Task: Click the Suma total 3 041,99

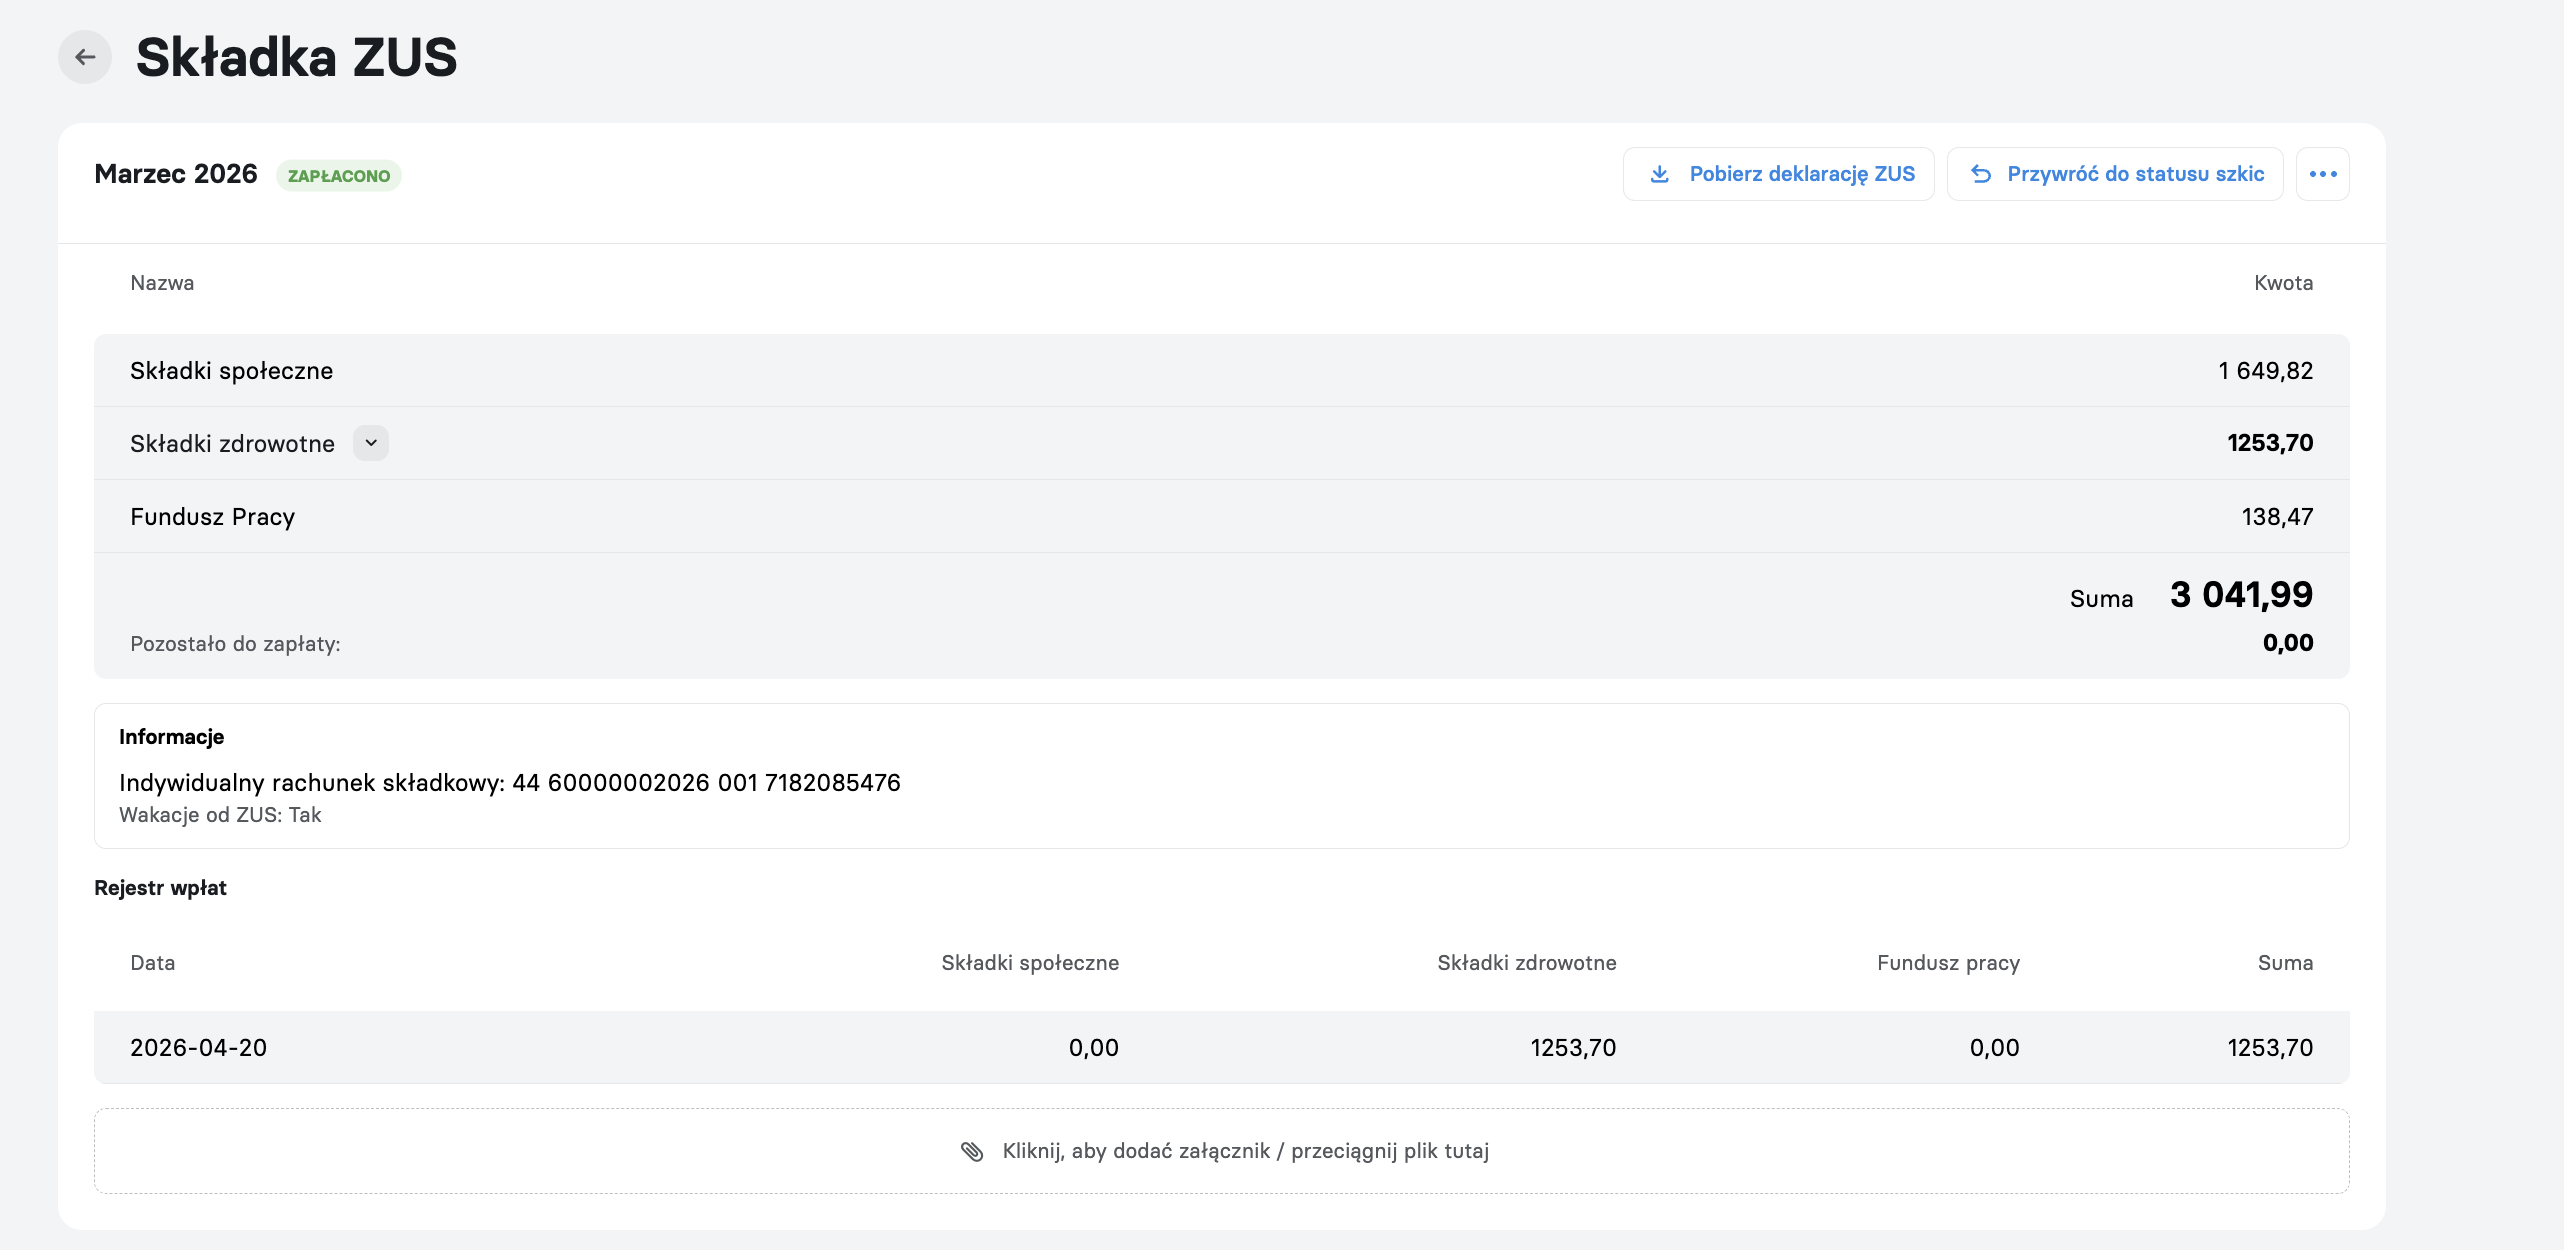Action: 2241,595
